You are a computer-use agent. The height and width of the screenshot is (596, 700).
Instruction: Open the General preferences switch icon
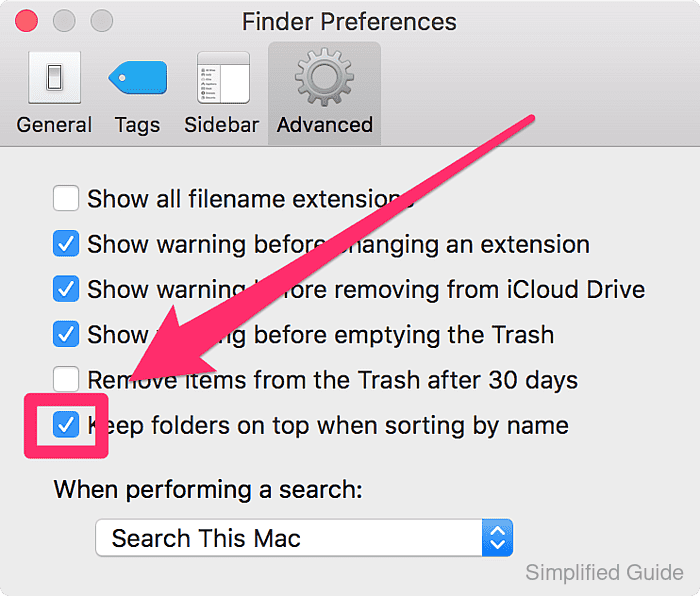54,78
